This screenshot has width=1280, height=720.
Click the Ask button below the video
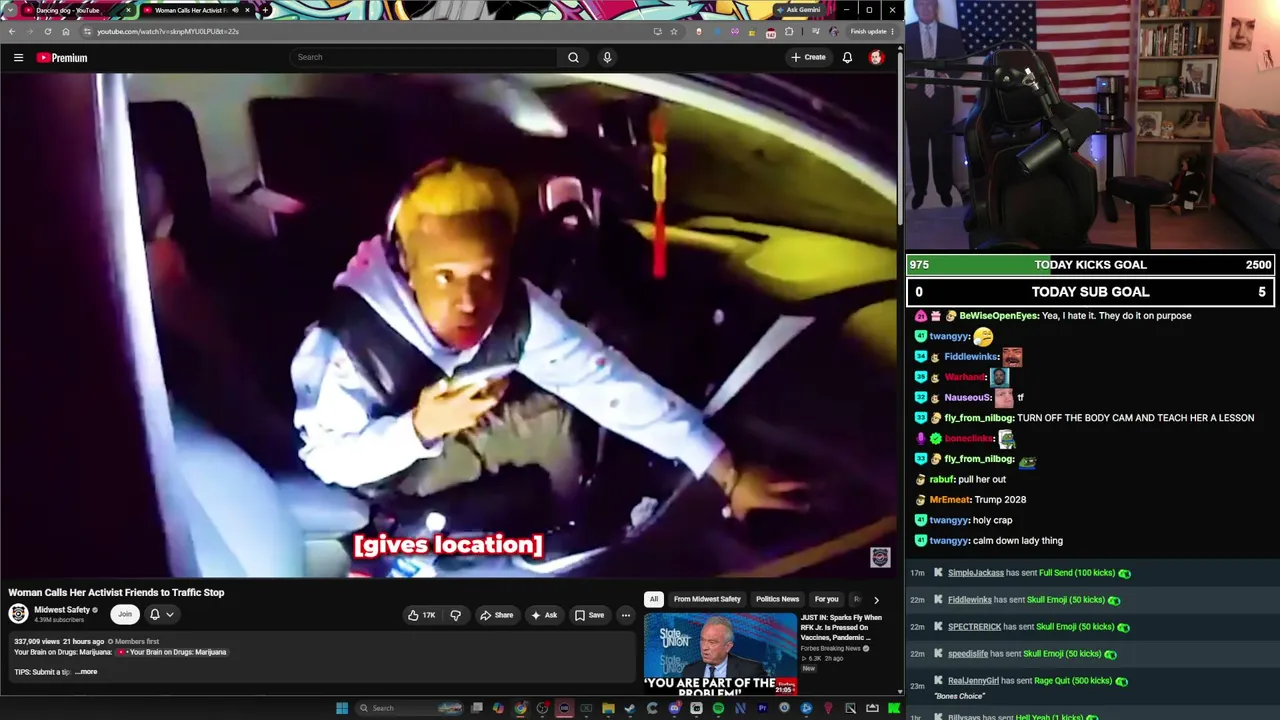[544, 615]
